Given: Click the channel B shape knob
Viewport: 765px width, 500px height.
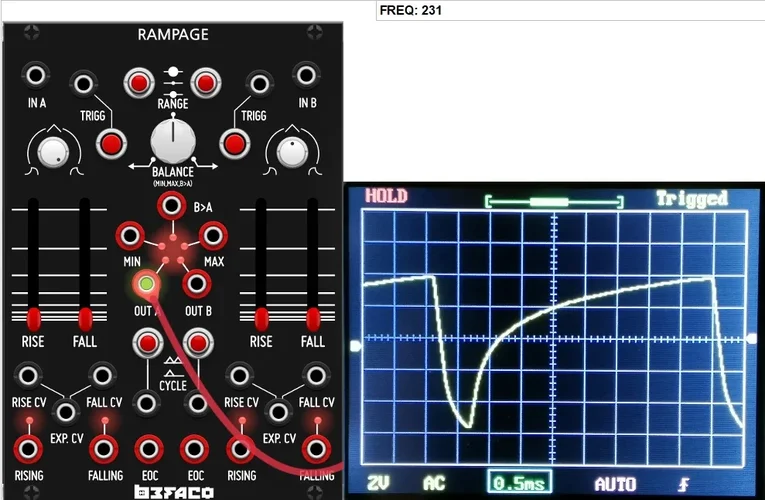Looking at the screenshot, I should pos(292,152).
